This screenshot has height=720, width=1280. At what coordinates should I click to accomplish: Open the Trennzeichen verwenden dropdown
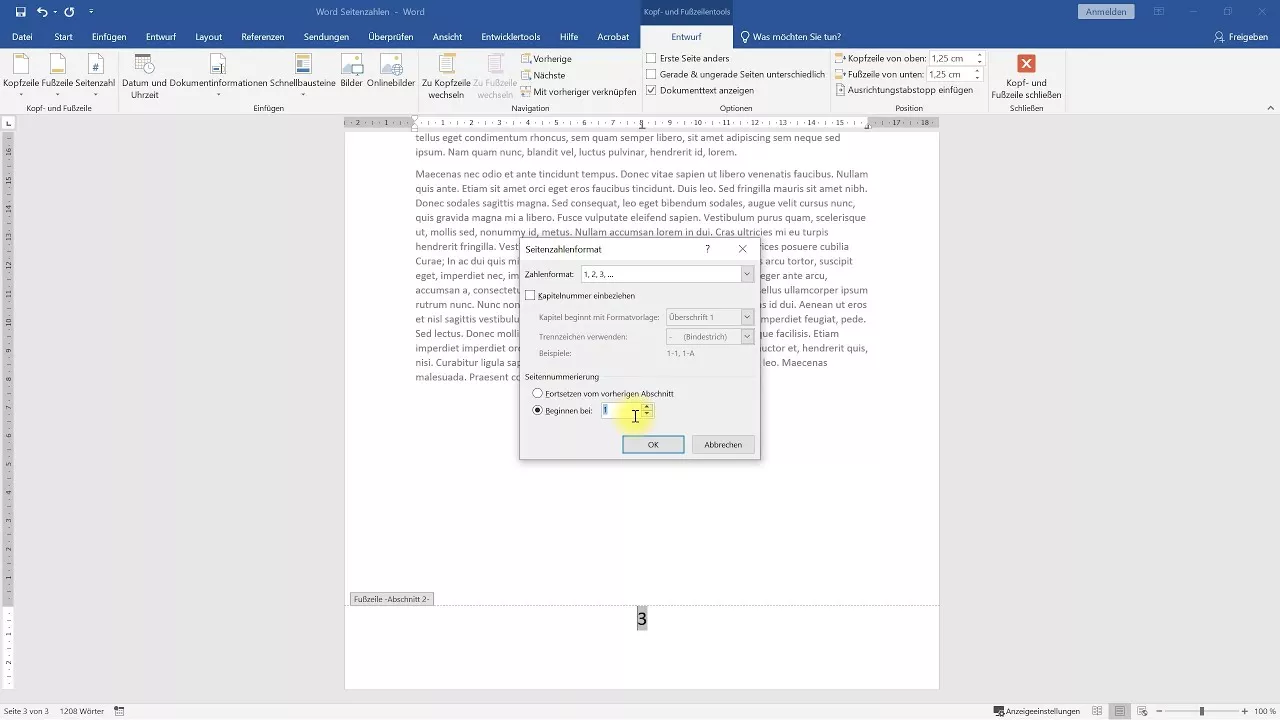pos(746,337)
